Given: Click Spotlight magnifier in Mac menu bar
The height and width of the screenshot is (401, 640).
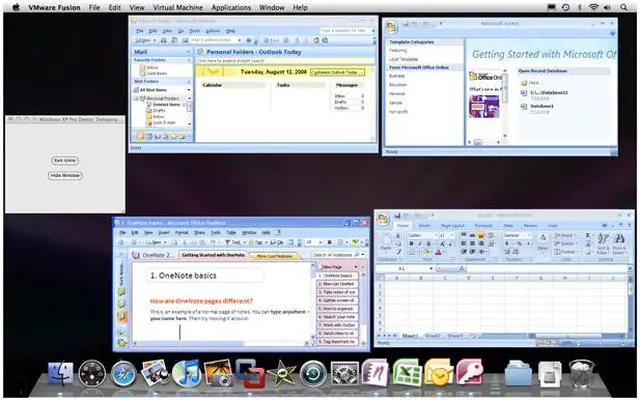Looking at the screenshot, I should [624, 7].
